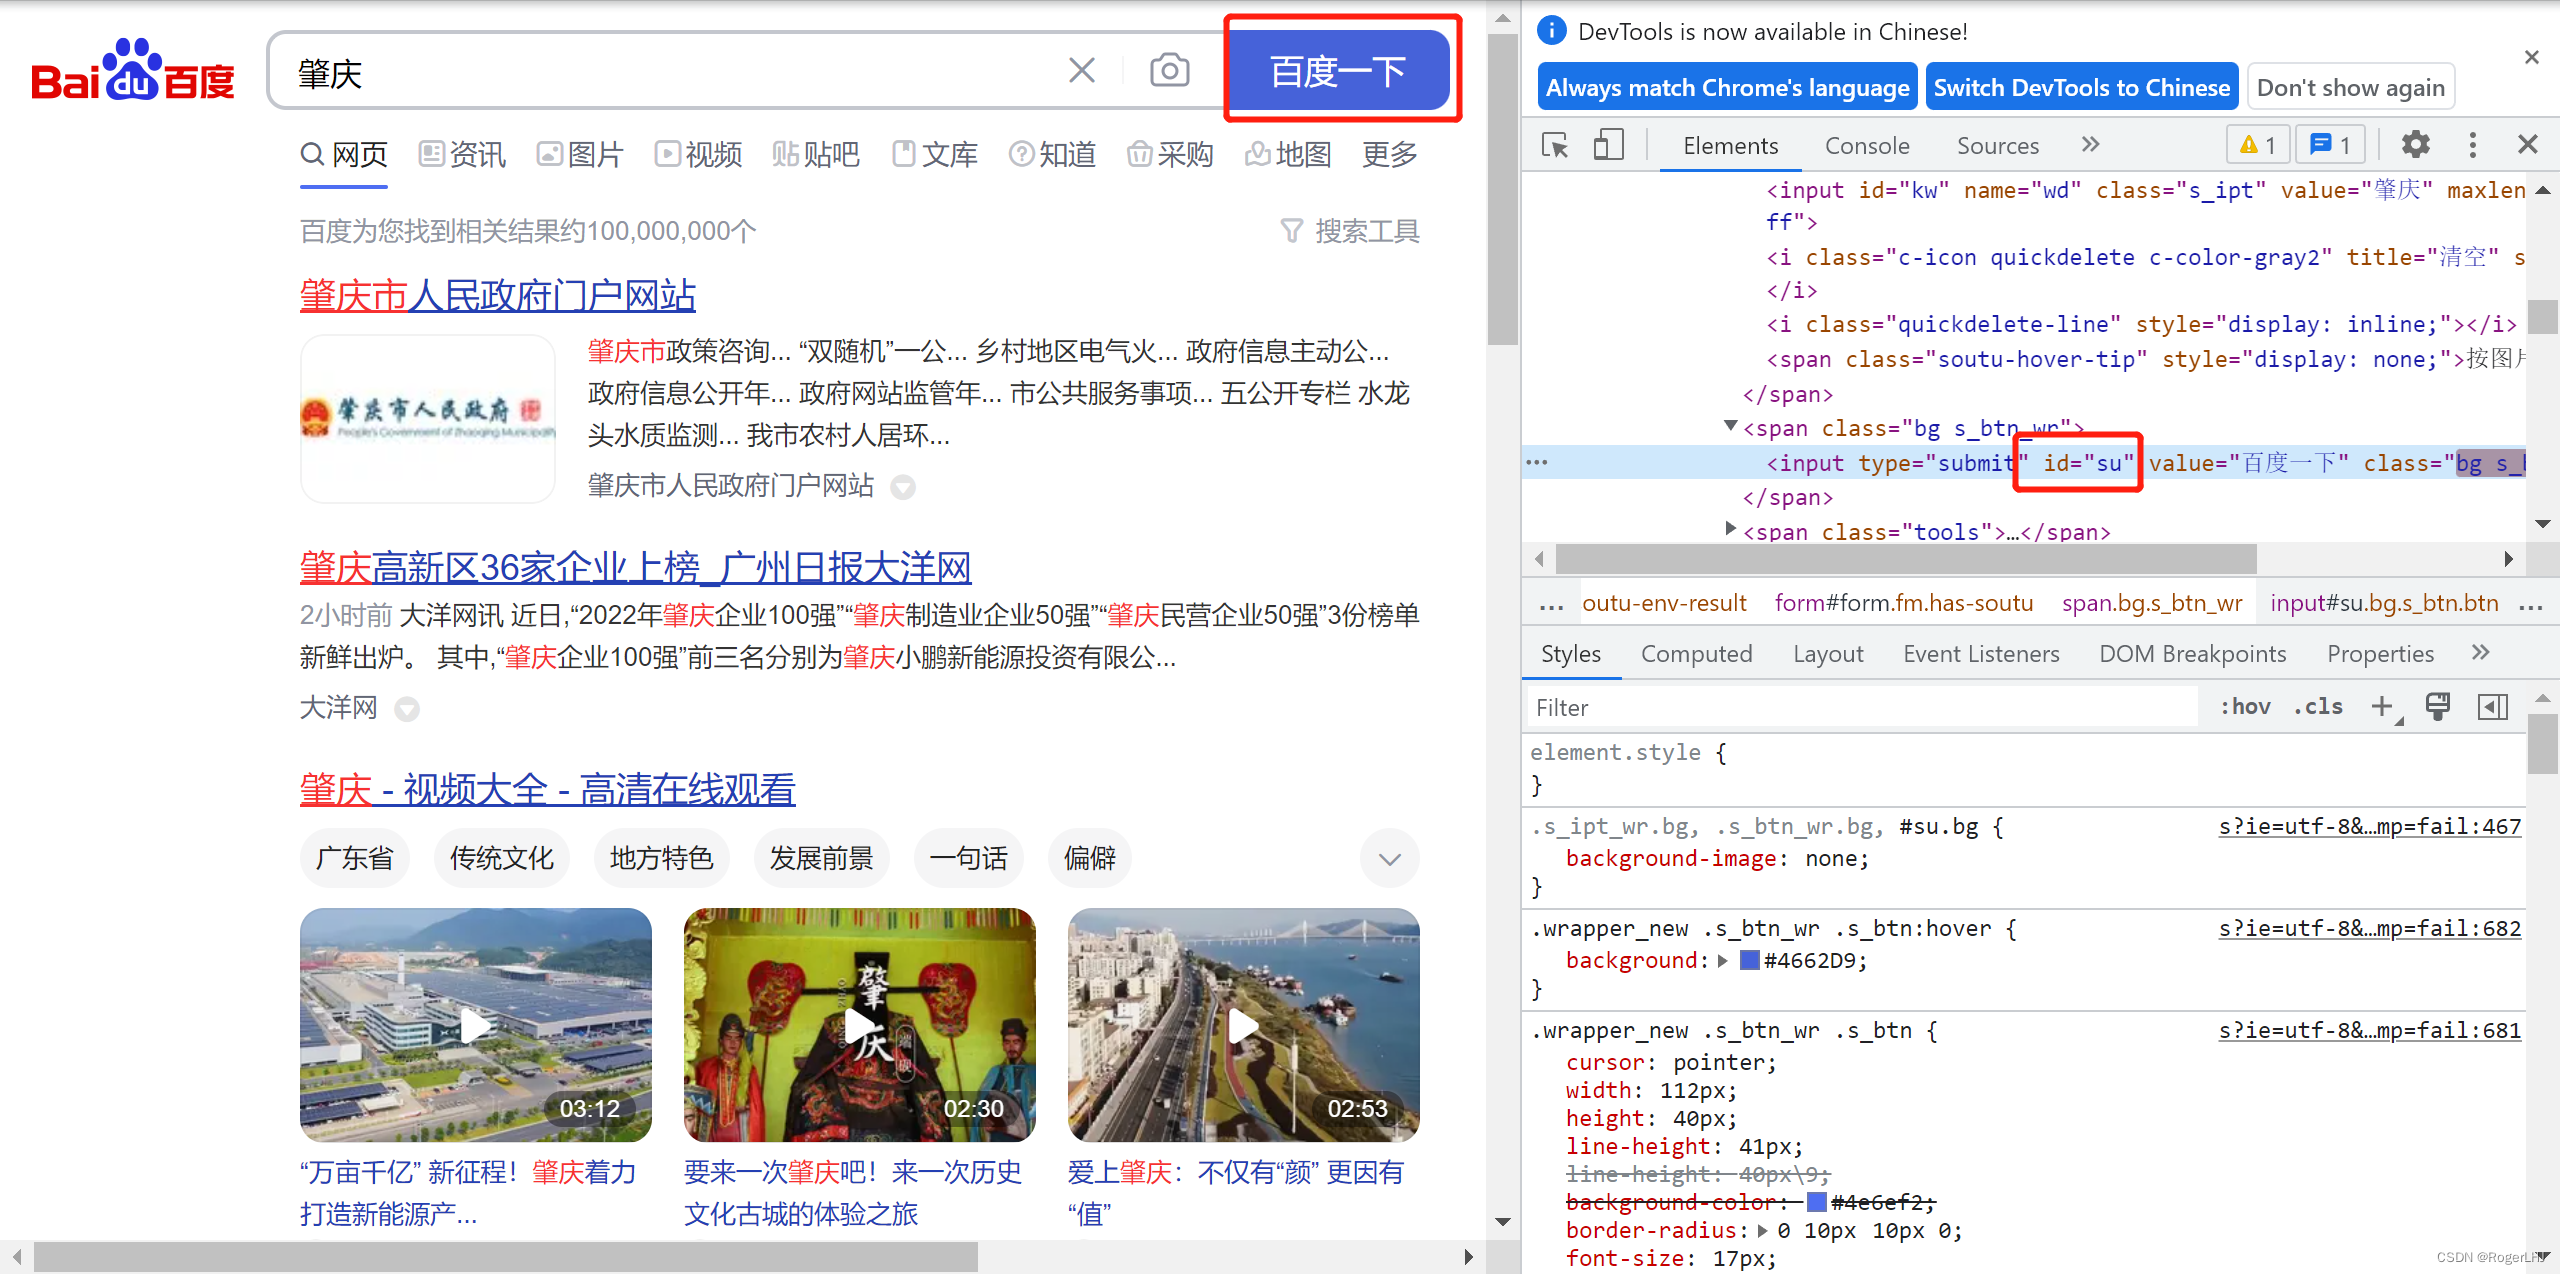
Task: Switch to the 资讯 tab
Action: (x=462, y=154)
